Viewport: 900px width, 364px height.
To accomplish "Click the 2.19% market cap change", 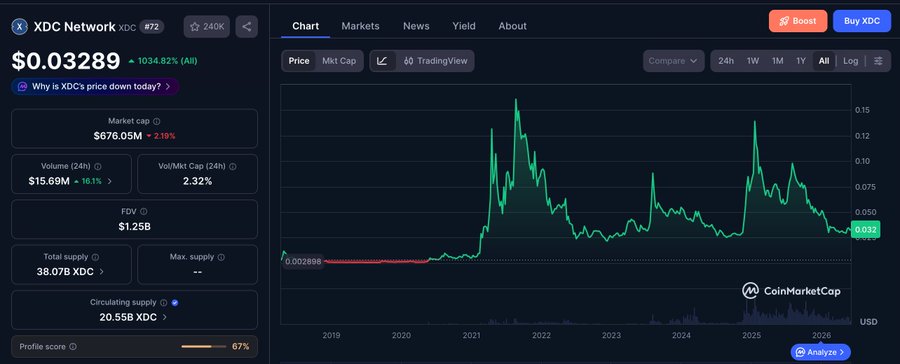I will tap(164, 136).
